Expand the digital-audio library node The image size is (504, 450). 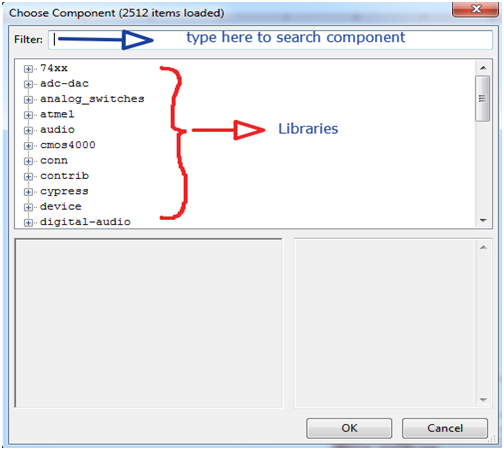(28, 223)
